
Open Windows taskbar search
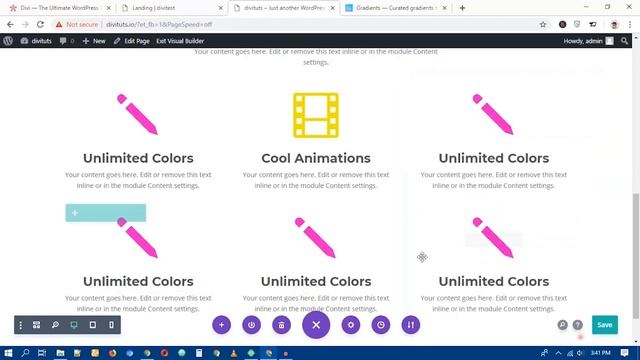[x=25, y=353]
